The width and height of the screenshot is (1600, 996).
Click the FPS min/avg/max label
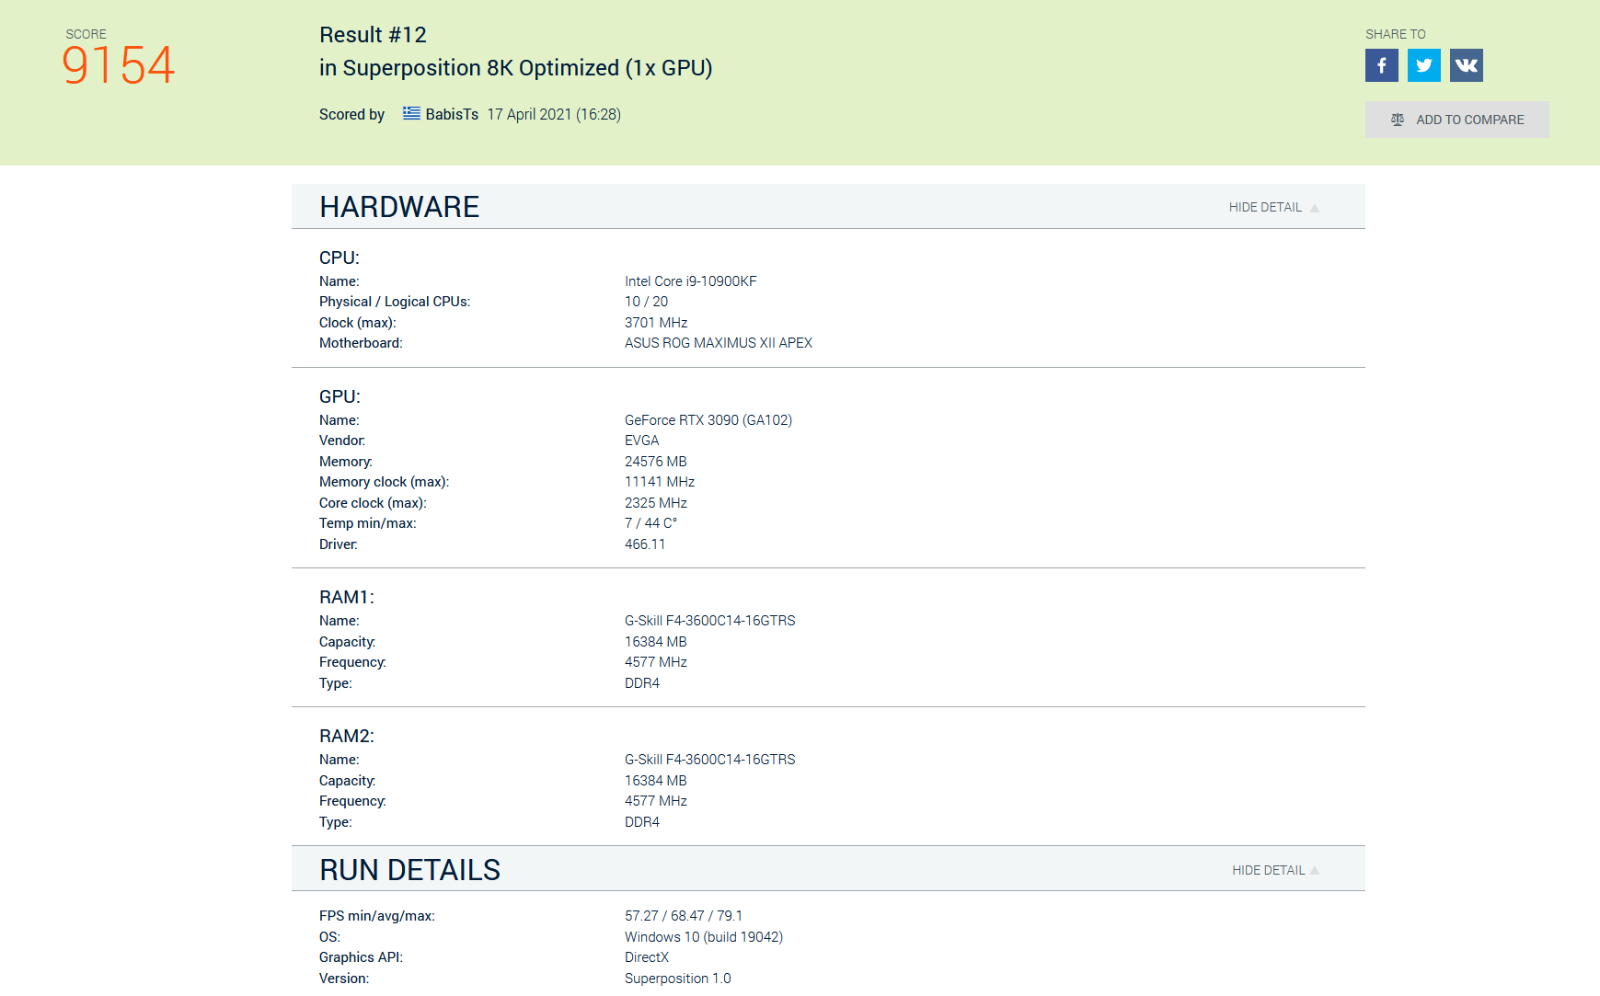377,916
